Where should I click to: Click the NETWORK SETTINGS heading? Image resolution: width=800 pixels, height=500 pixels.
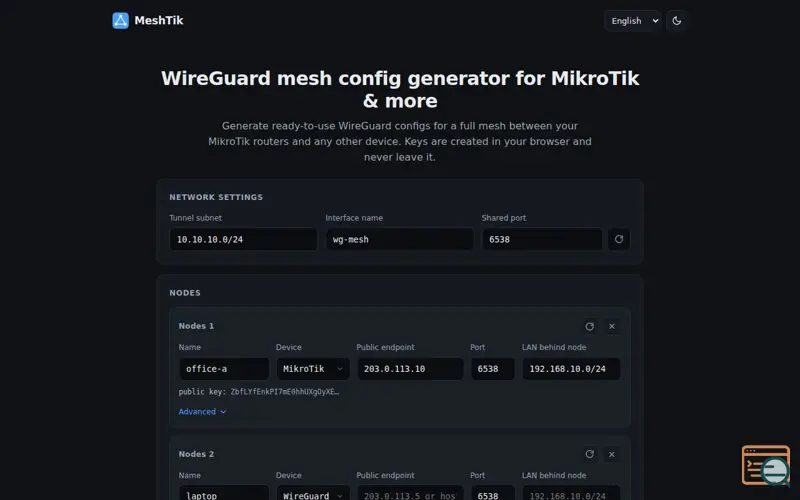216,197
